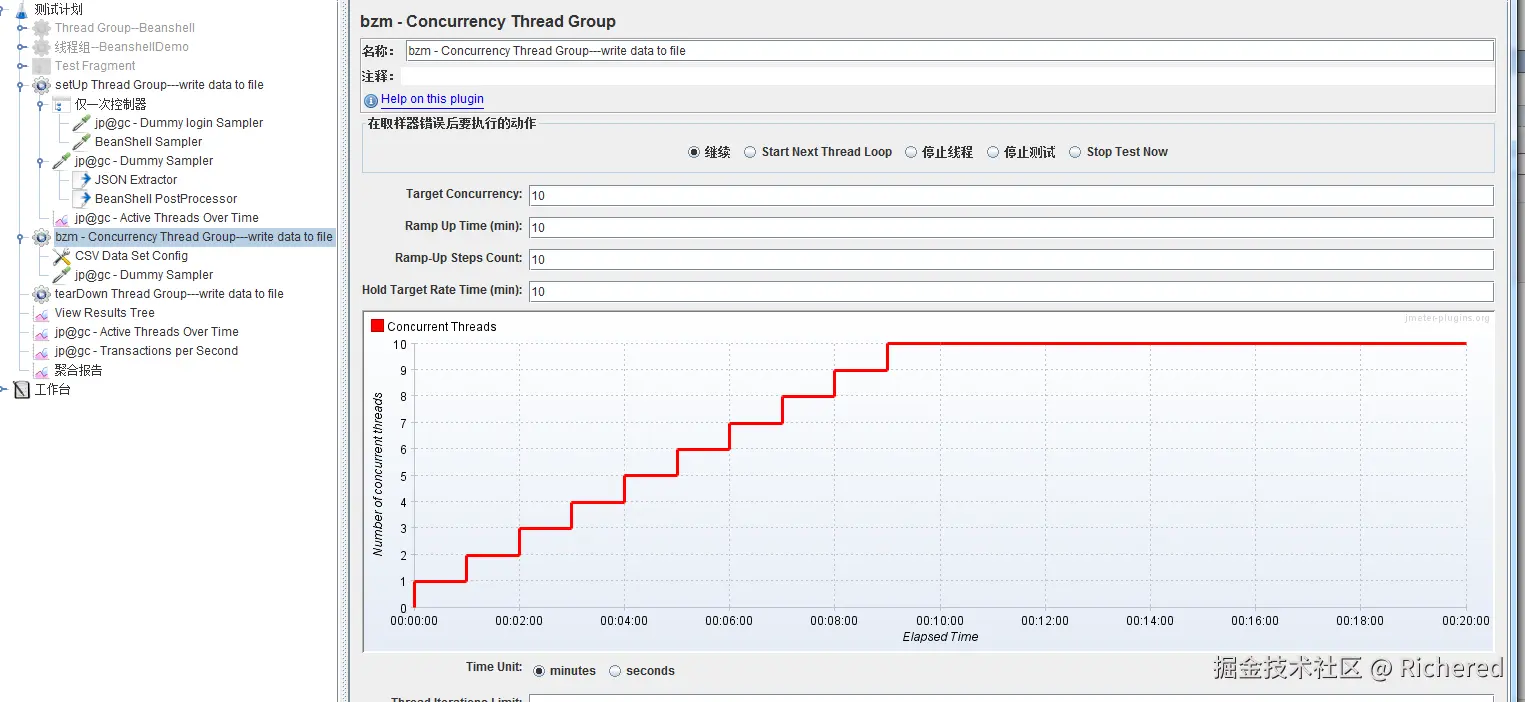Click the 测试计划 test plan flask icon
Viewport: 1525px width, 702px height.
pyautogui.click(x=22, y=9)
